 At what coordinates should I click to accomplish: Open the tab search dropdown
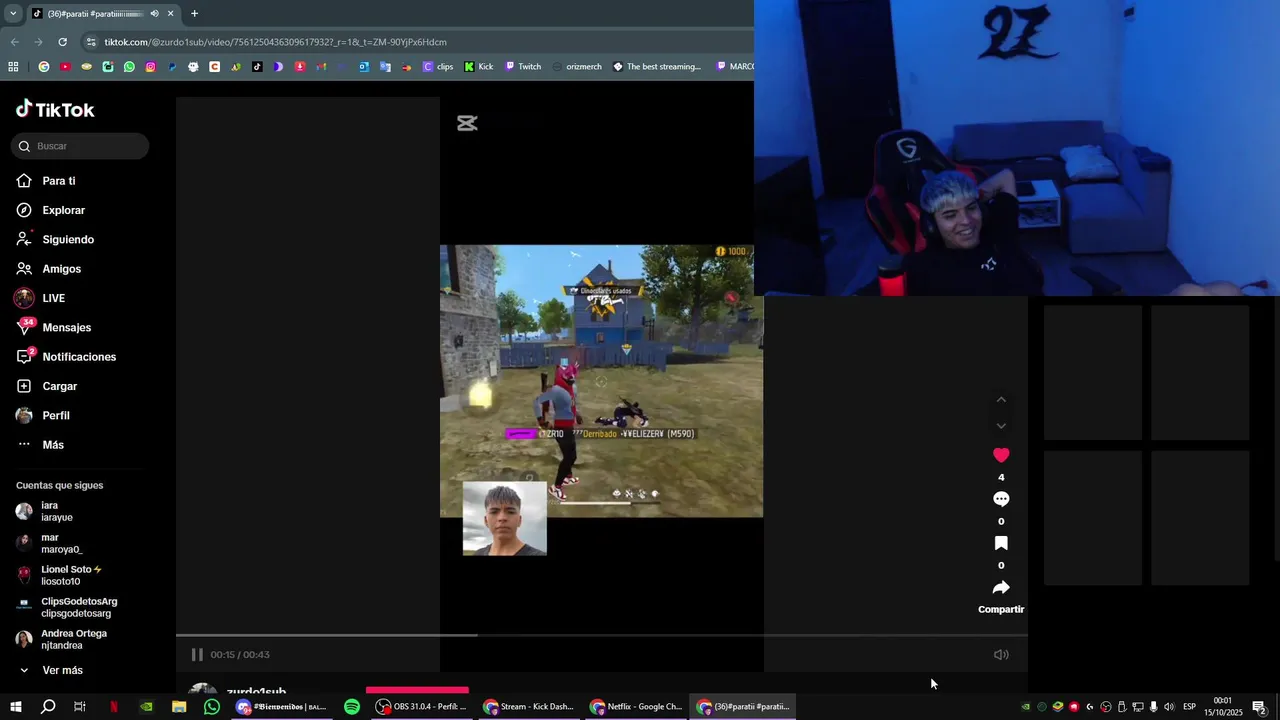12,14
